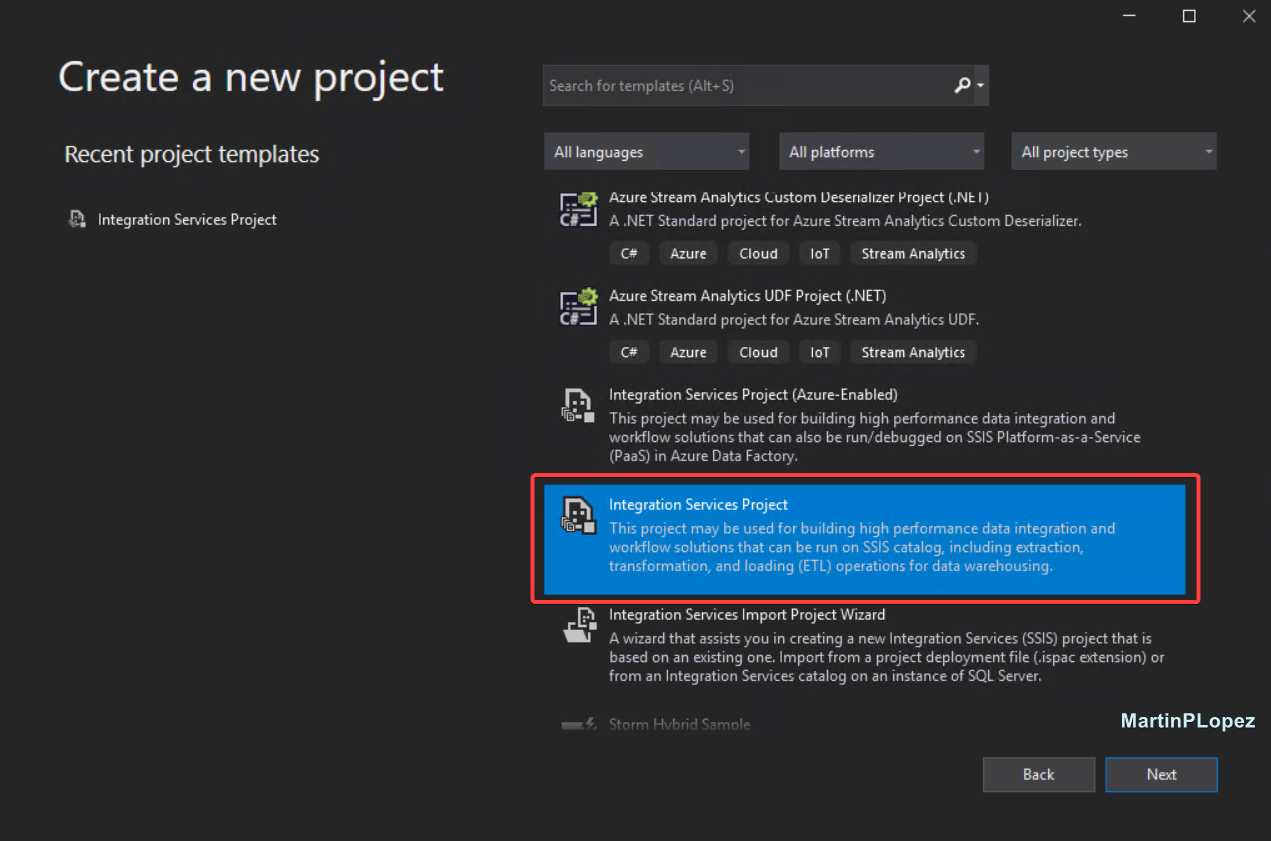This screenshot has width=1271, height=841.
Task: Open recent template Integration Services Project
Action: point(187,219)
